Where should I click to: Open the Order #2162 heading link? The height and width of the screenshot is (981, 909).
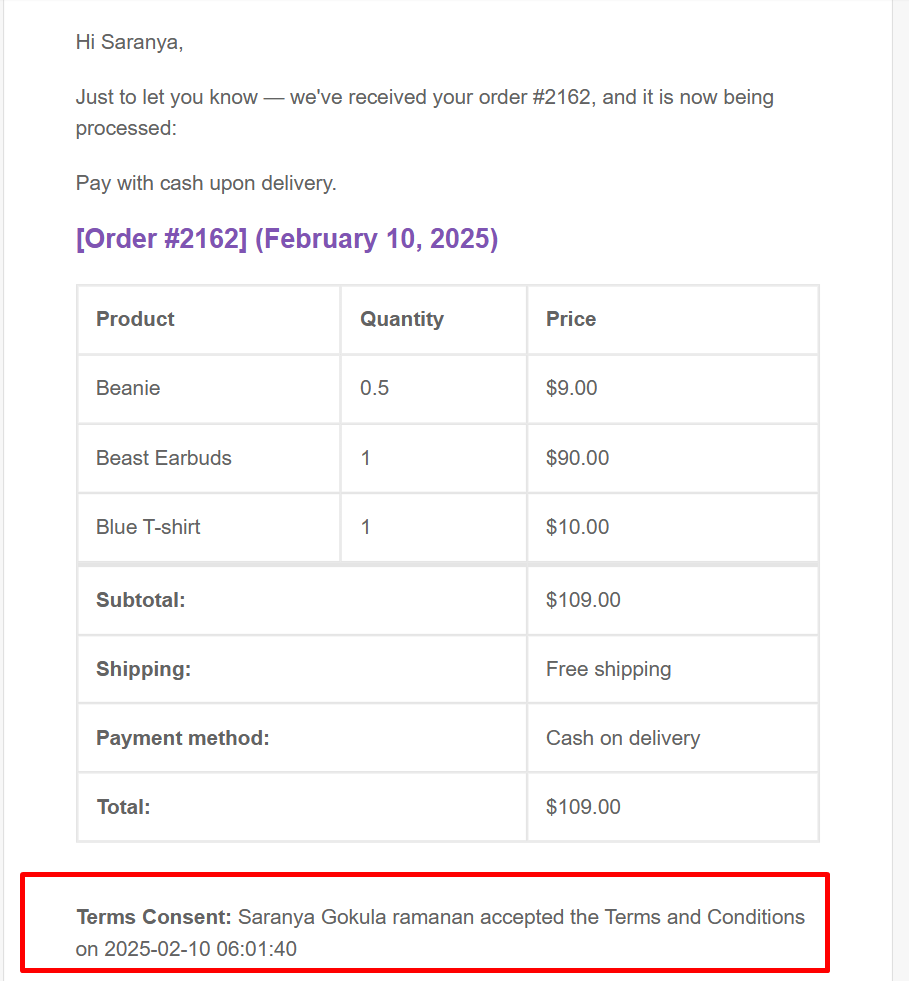[287, 240]
